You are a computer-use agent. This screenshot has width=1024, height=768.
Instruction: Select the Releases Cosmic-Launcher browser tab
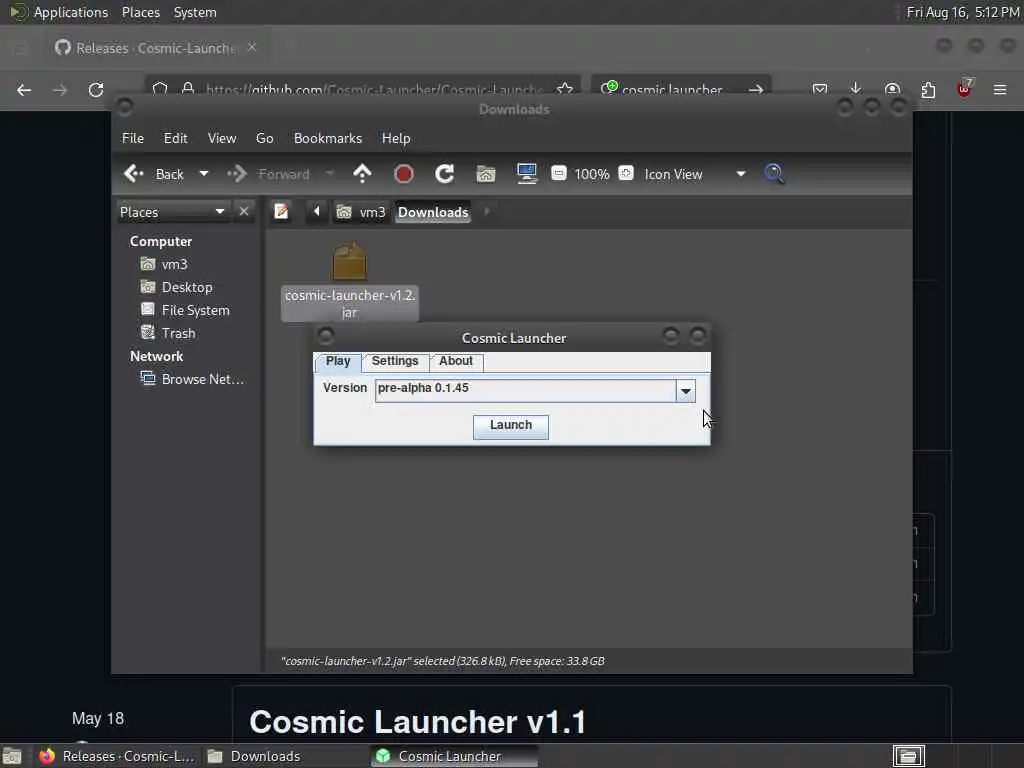155,48
